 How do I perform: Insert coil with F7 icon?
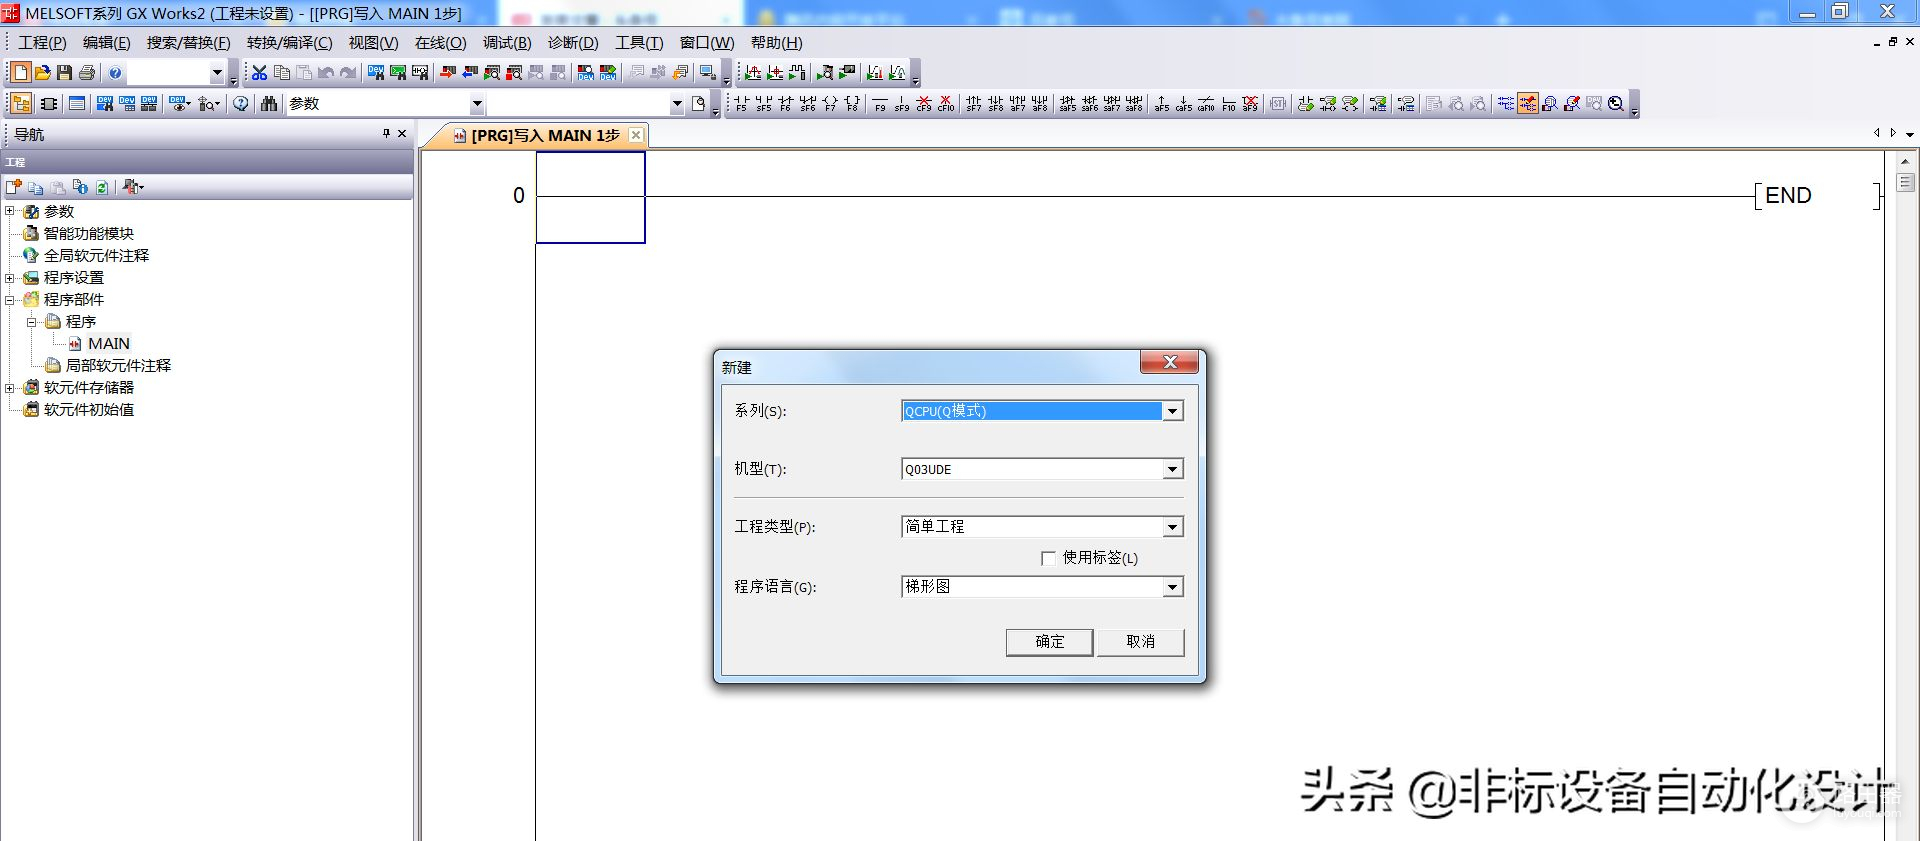(830, 103)
